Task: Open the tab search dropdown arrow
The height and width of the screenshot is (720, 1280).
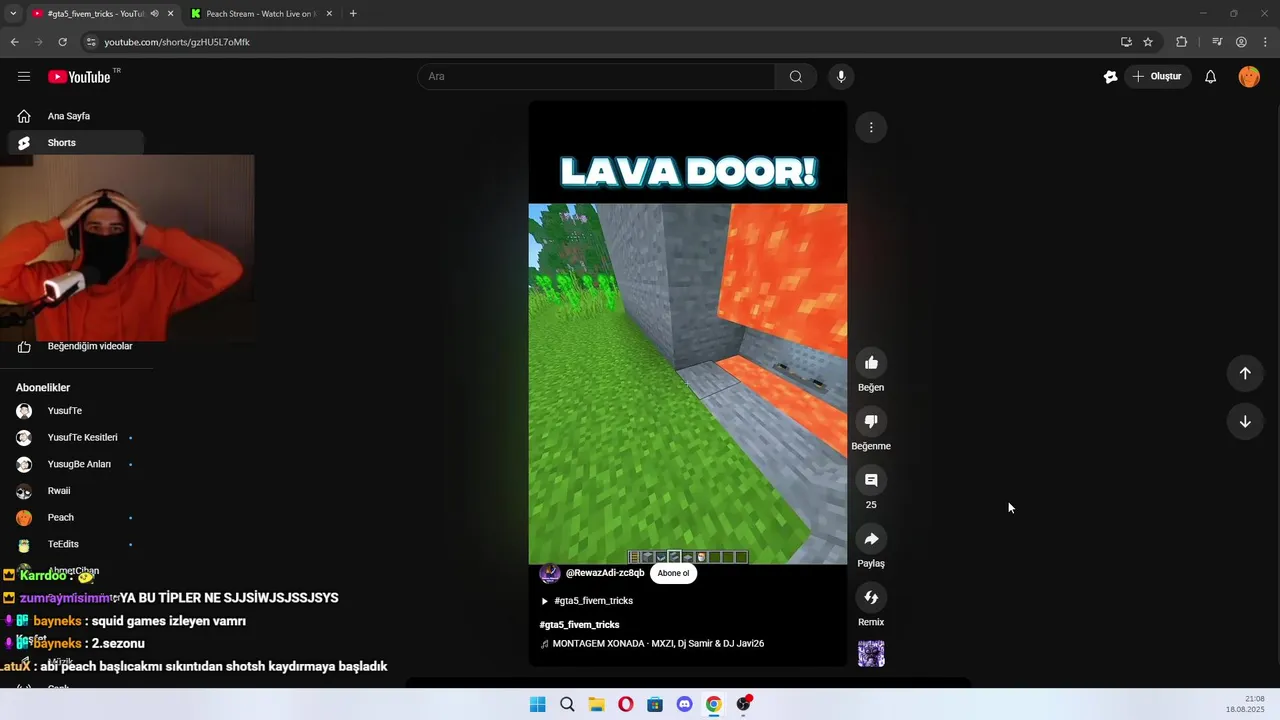Action: 13,14
